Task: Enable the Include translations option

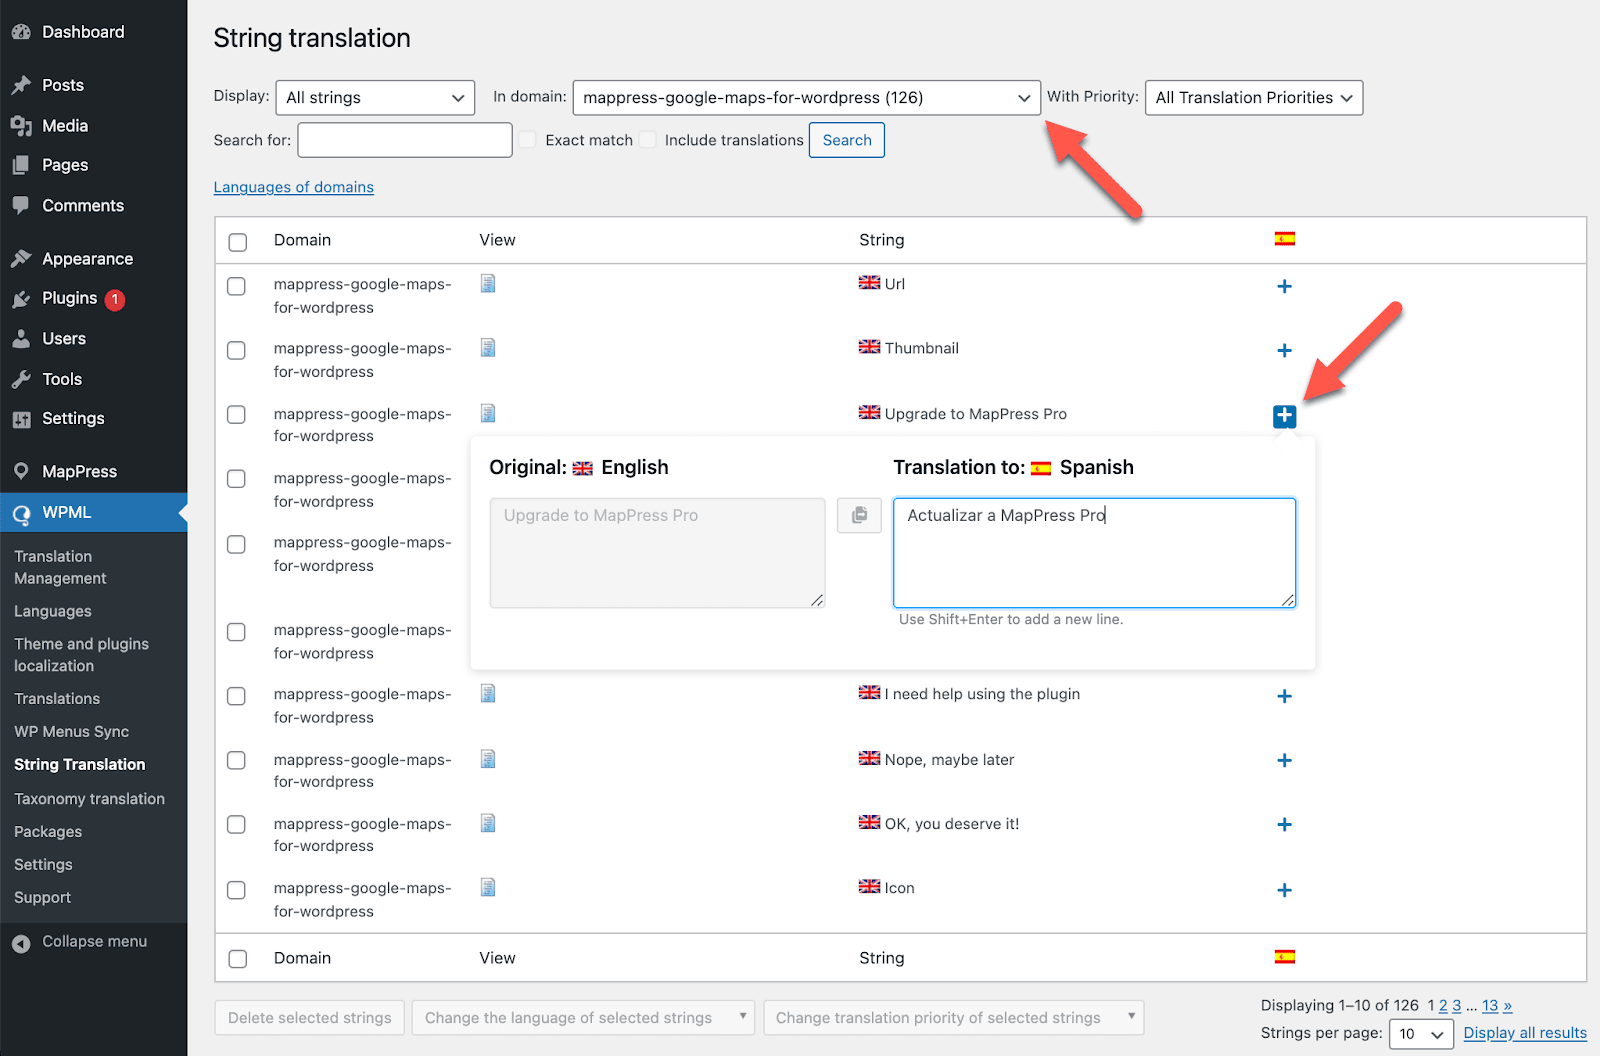Action: click(648, 140)
